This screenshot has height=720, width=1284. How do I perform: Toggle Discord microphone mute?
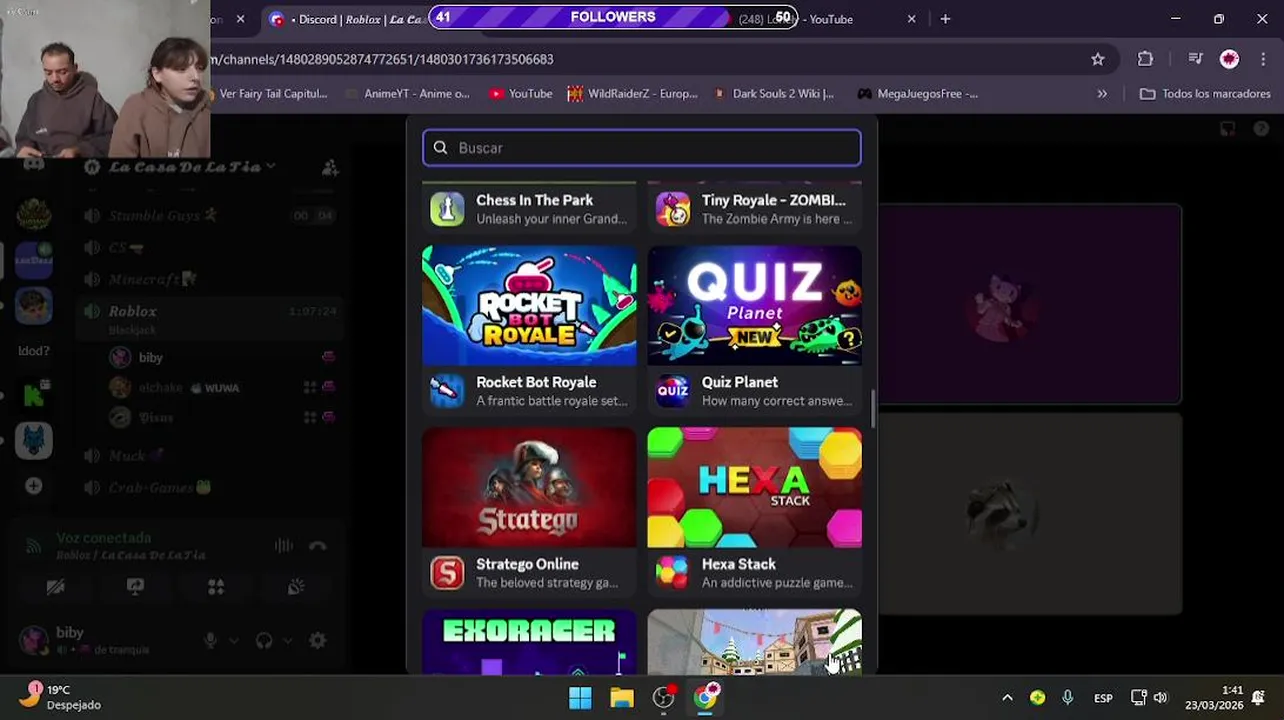[x=210, y=640]
